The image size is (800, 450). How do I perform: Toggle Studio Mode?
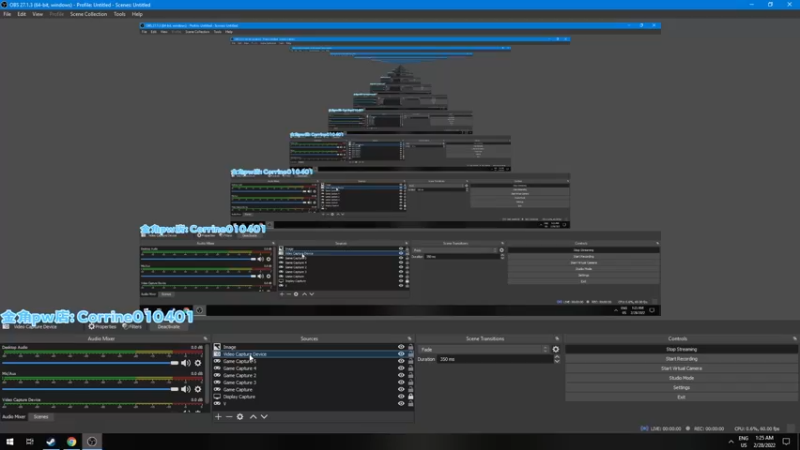[681, 378]
